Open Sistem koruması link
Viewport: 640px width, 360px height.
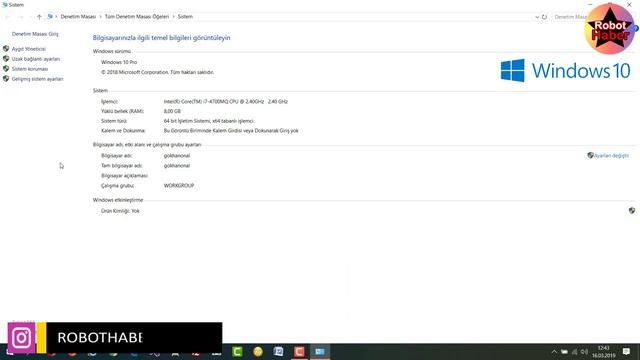(30, 69)
